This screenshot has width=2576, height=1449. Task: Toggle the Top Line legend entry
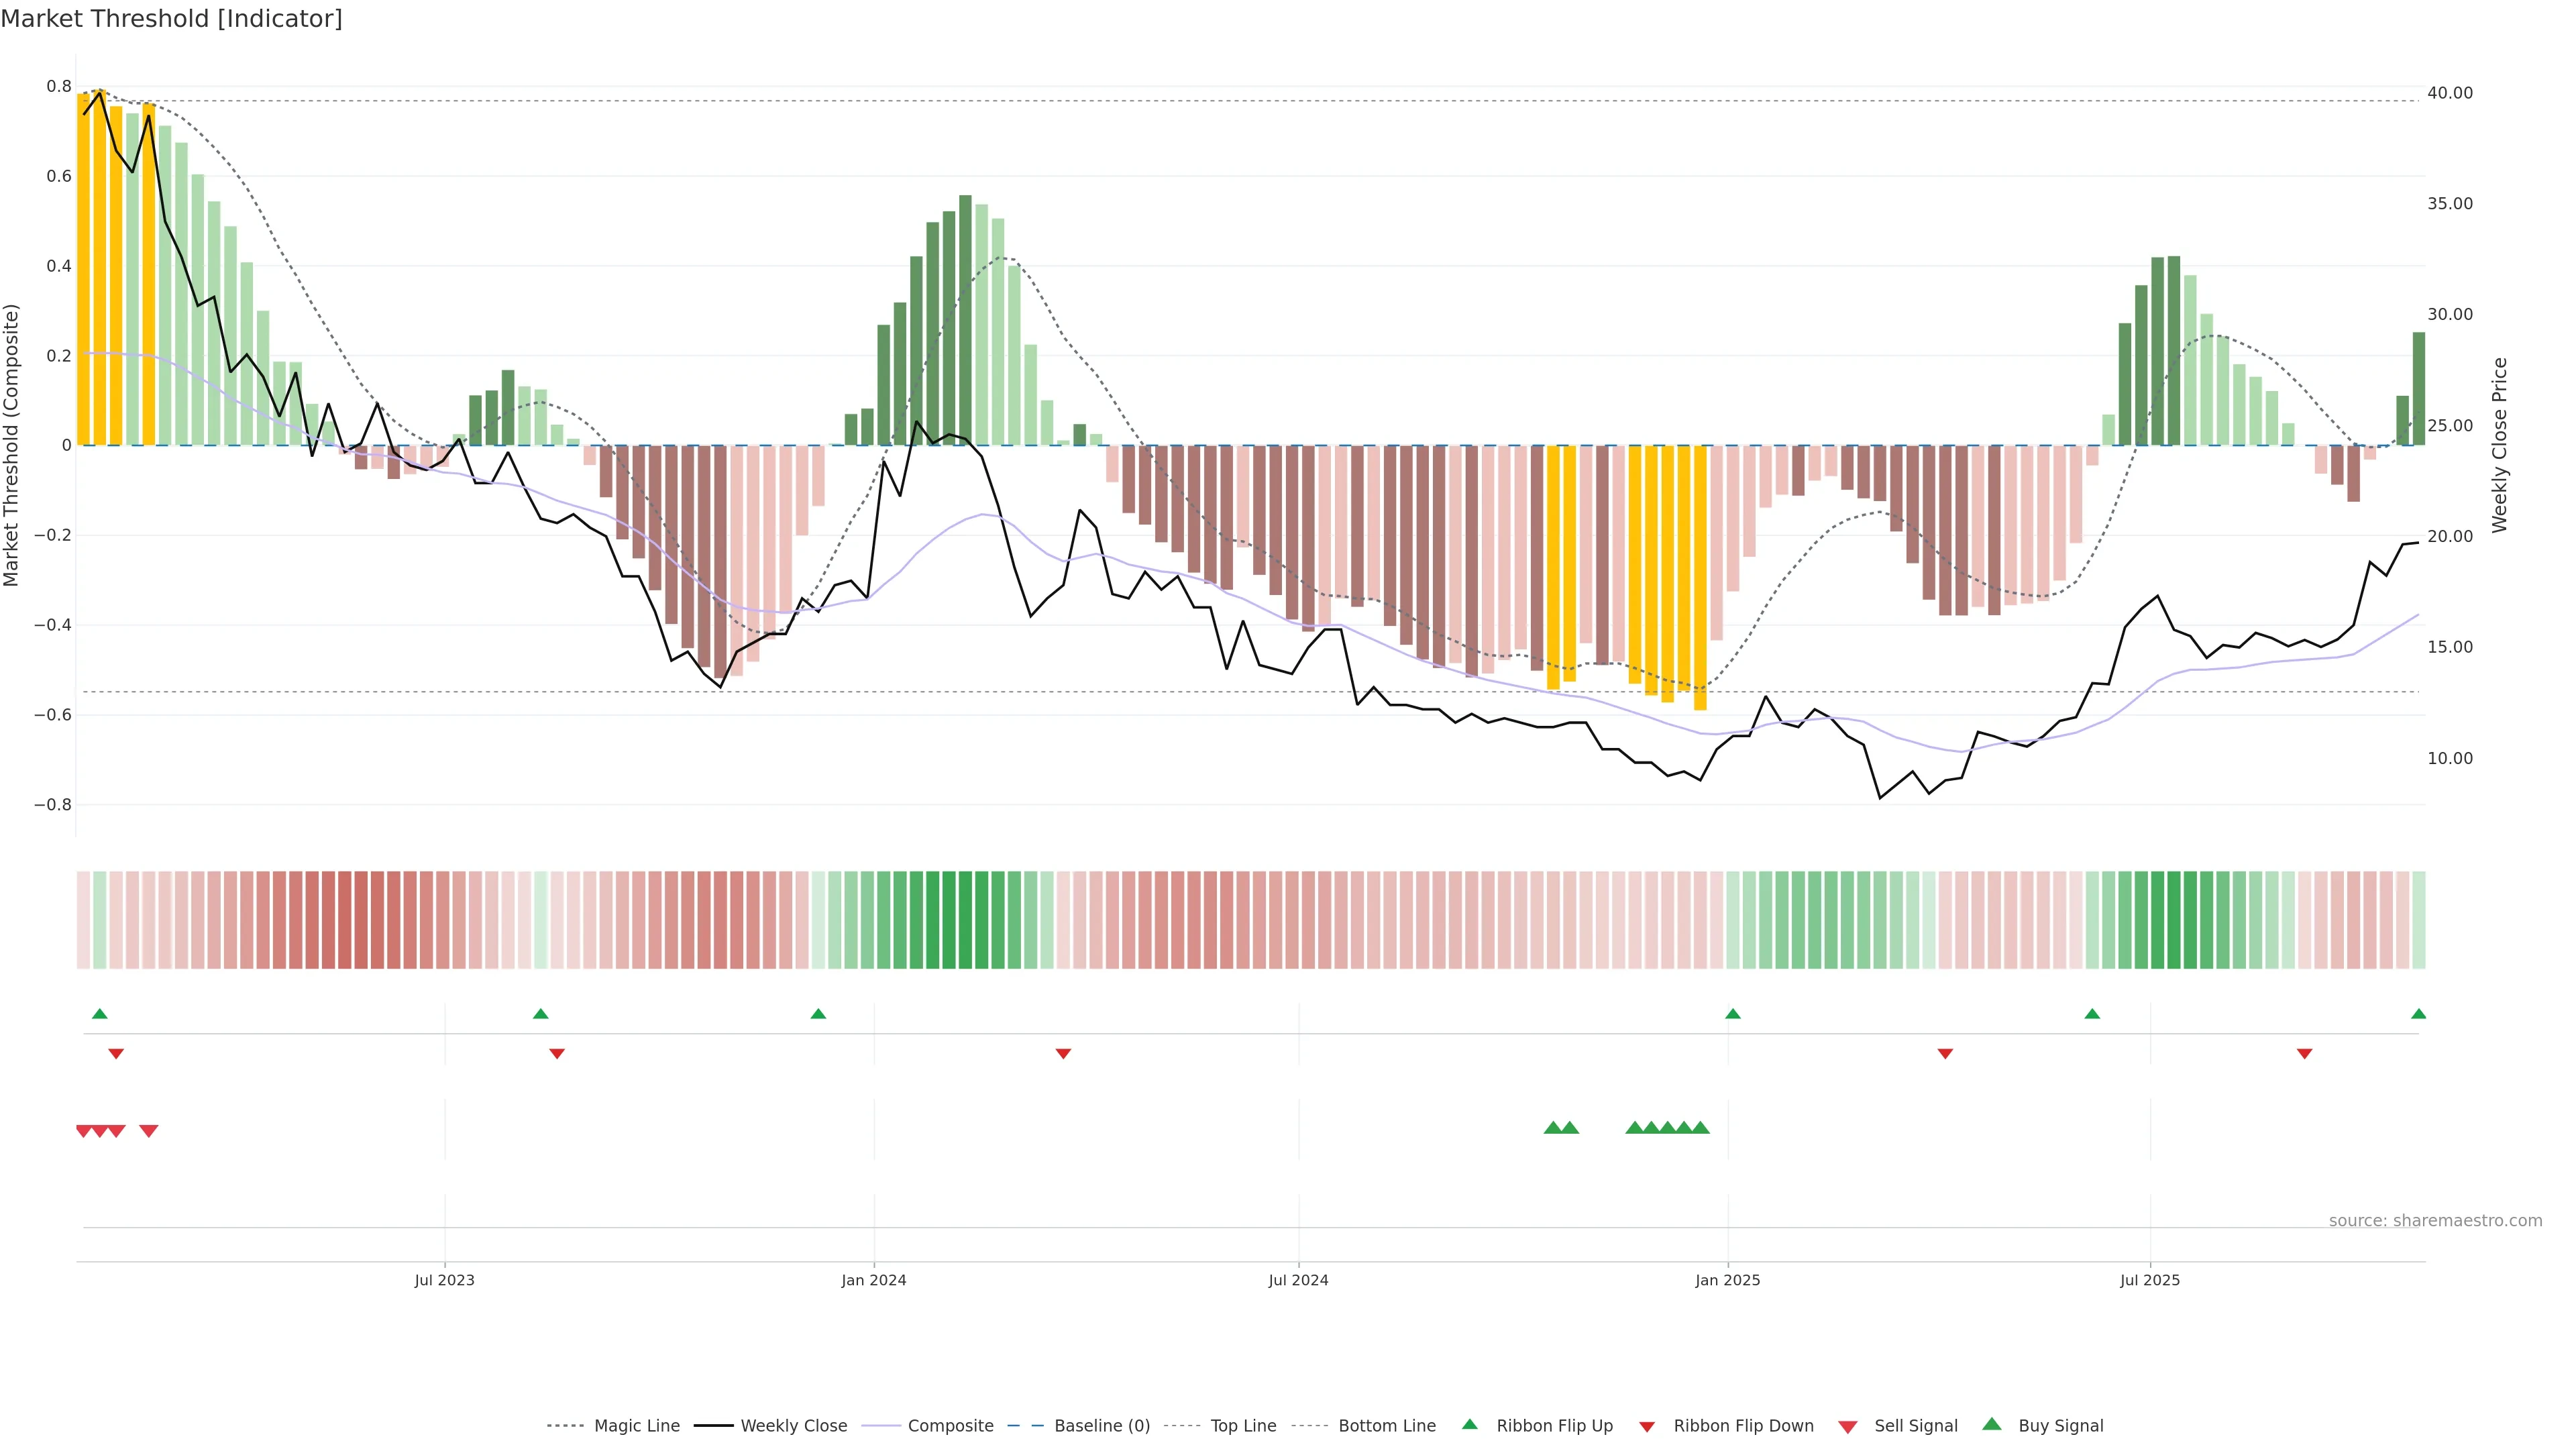point(1243,1426)
